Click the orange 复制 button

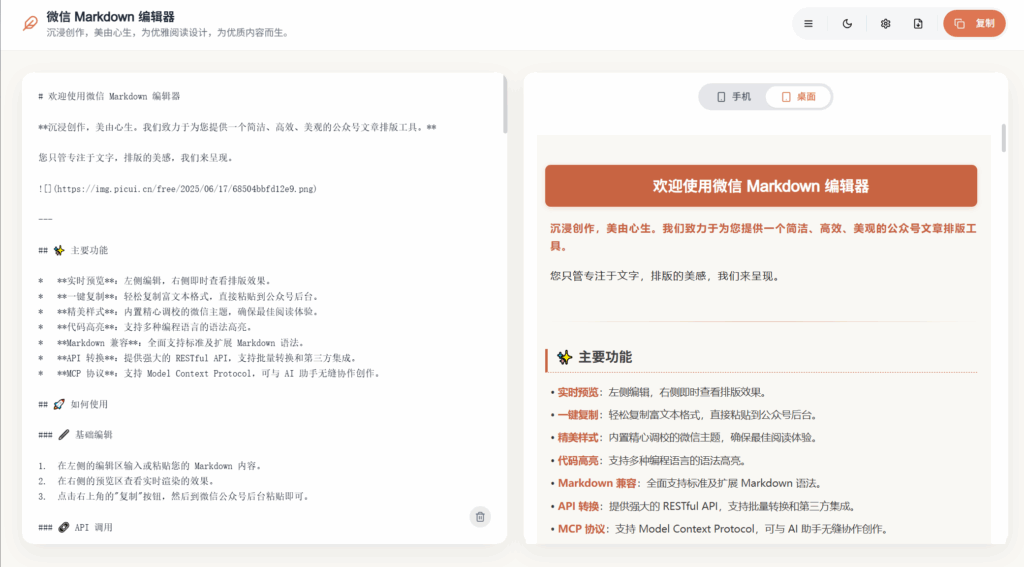[x=974, y=24]
